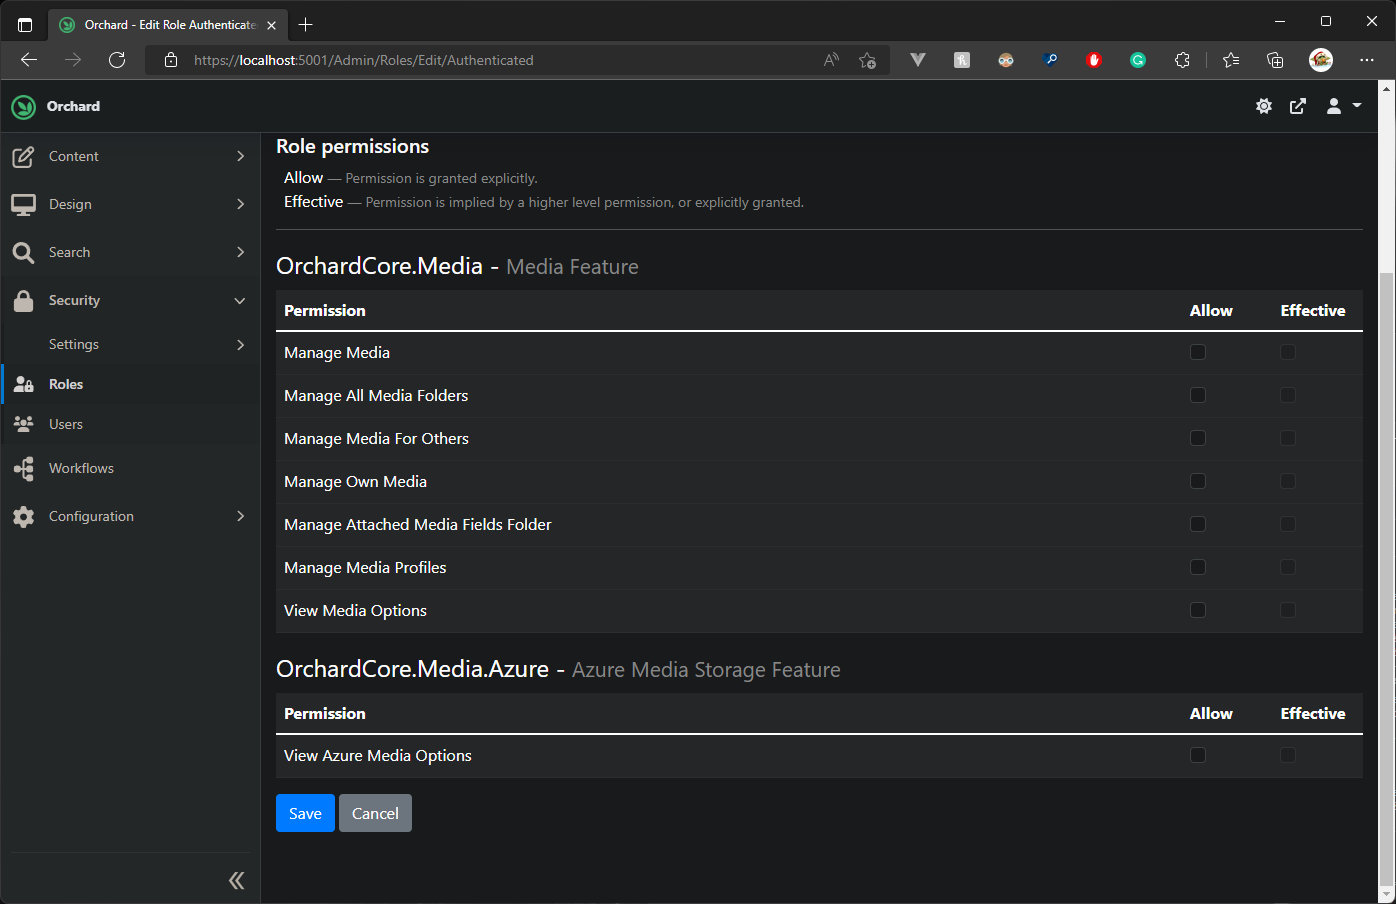Image resolution: width=1396 pixels, height=904 pixels.
Task: Click the Workflows icon in sidebar
Action: coord(23,468)
